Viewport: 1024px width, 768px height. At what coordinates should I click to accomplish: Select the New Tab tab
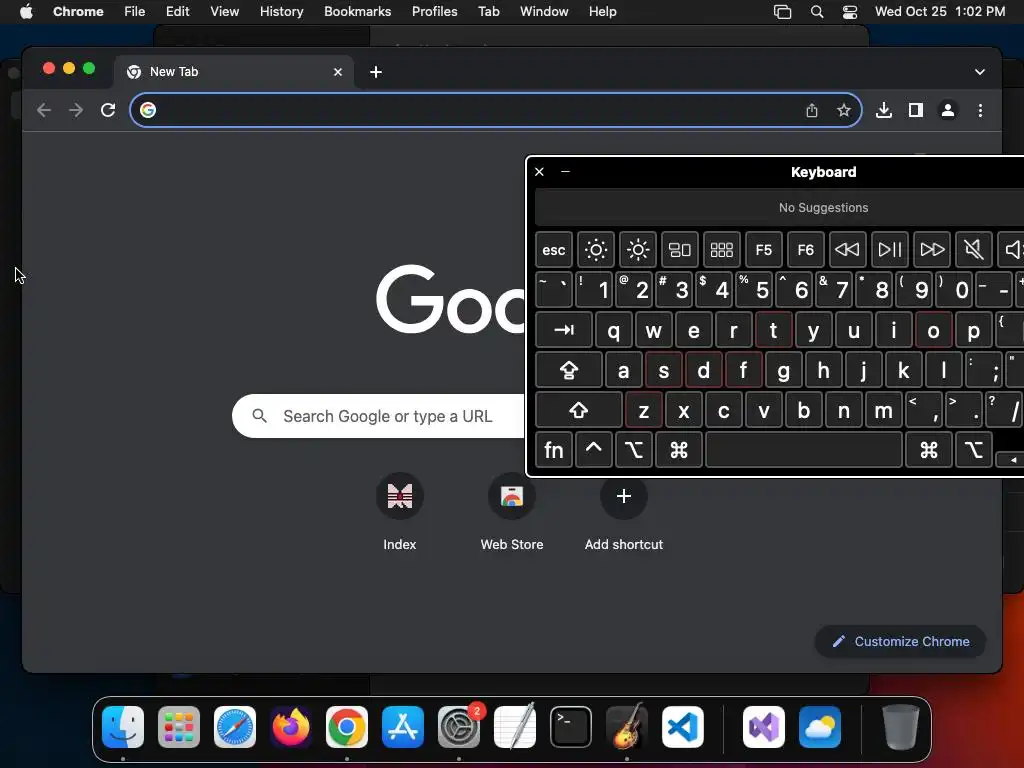pos(234,72)
